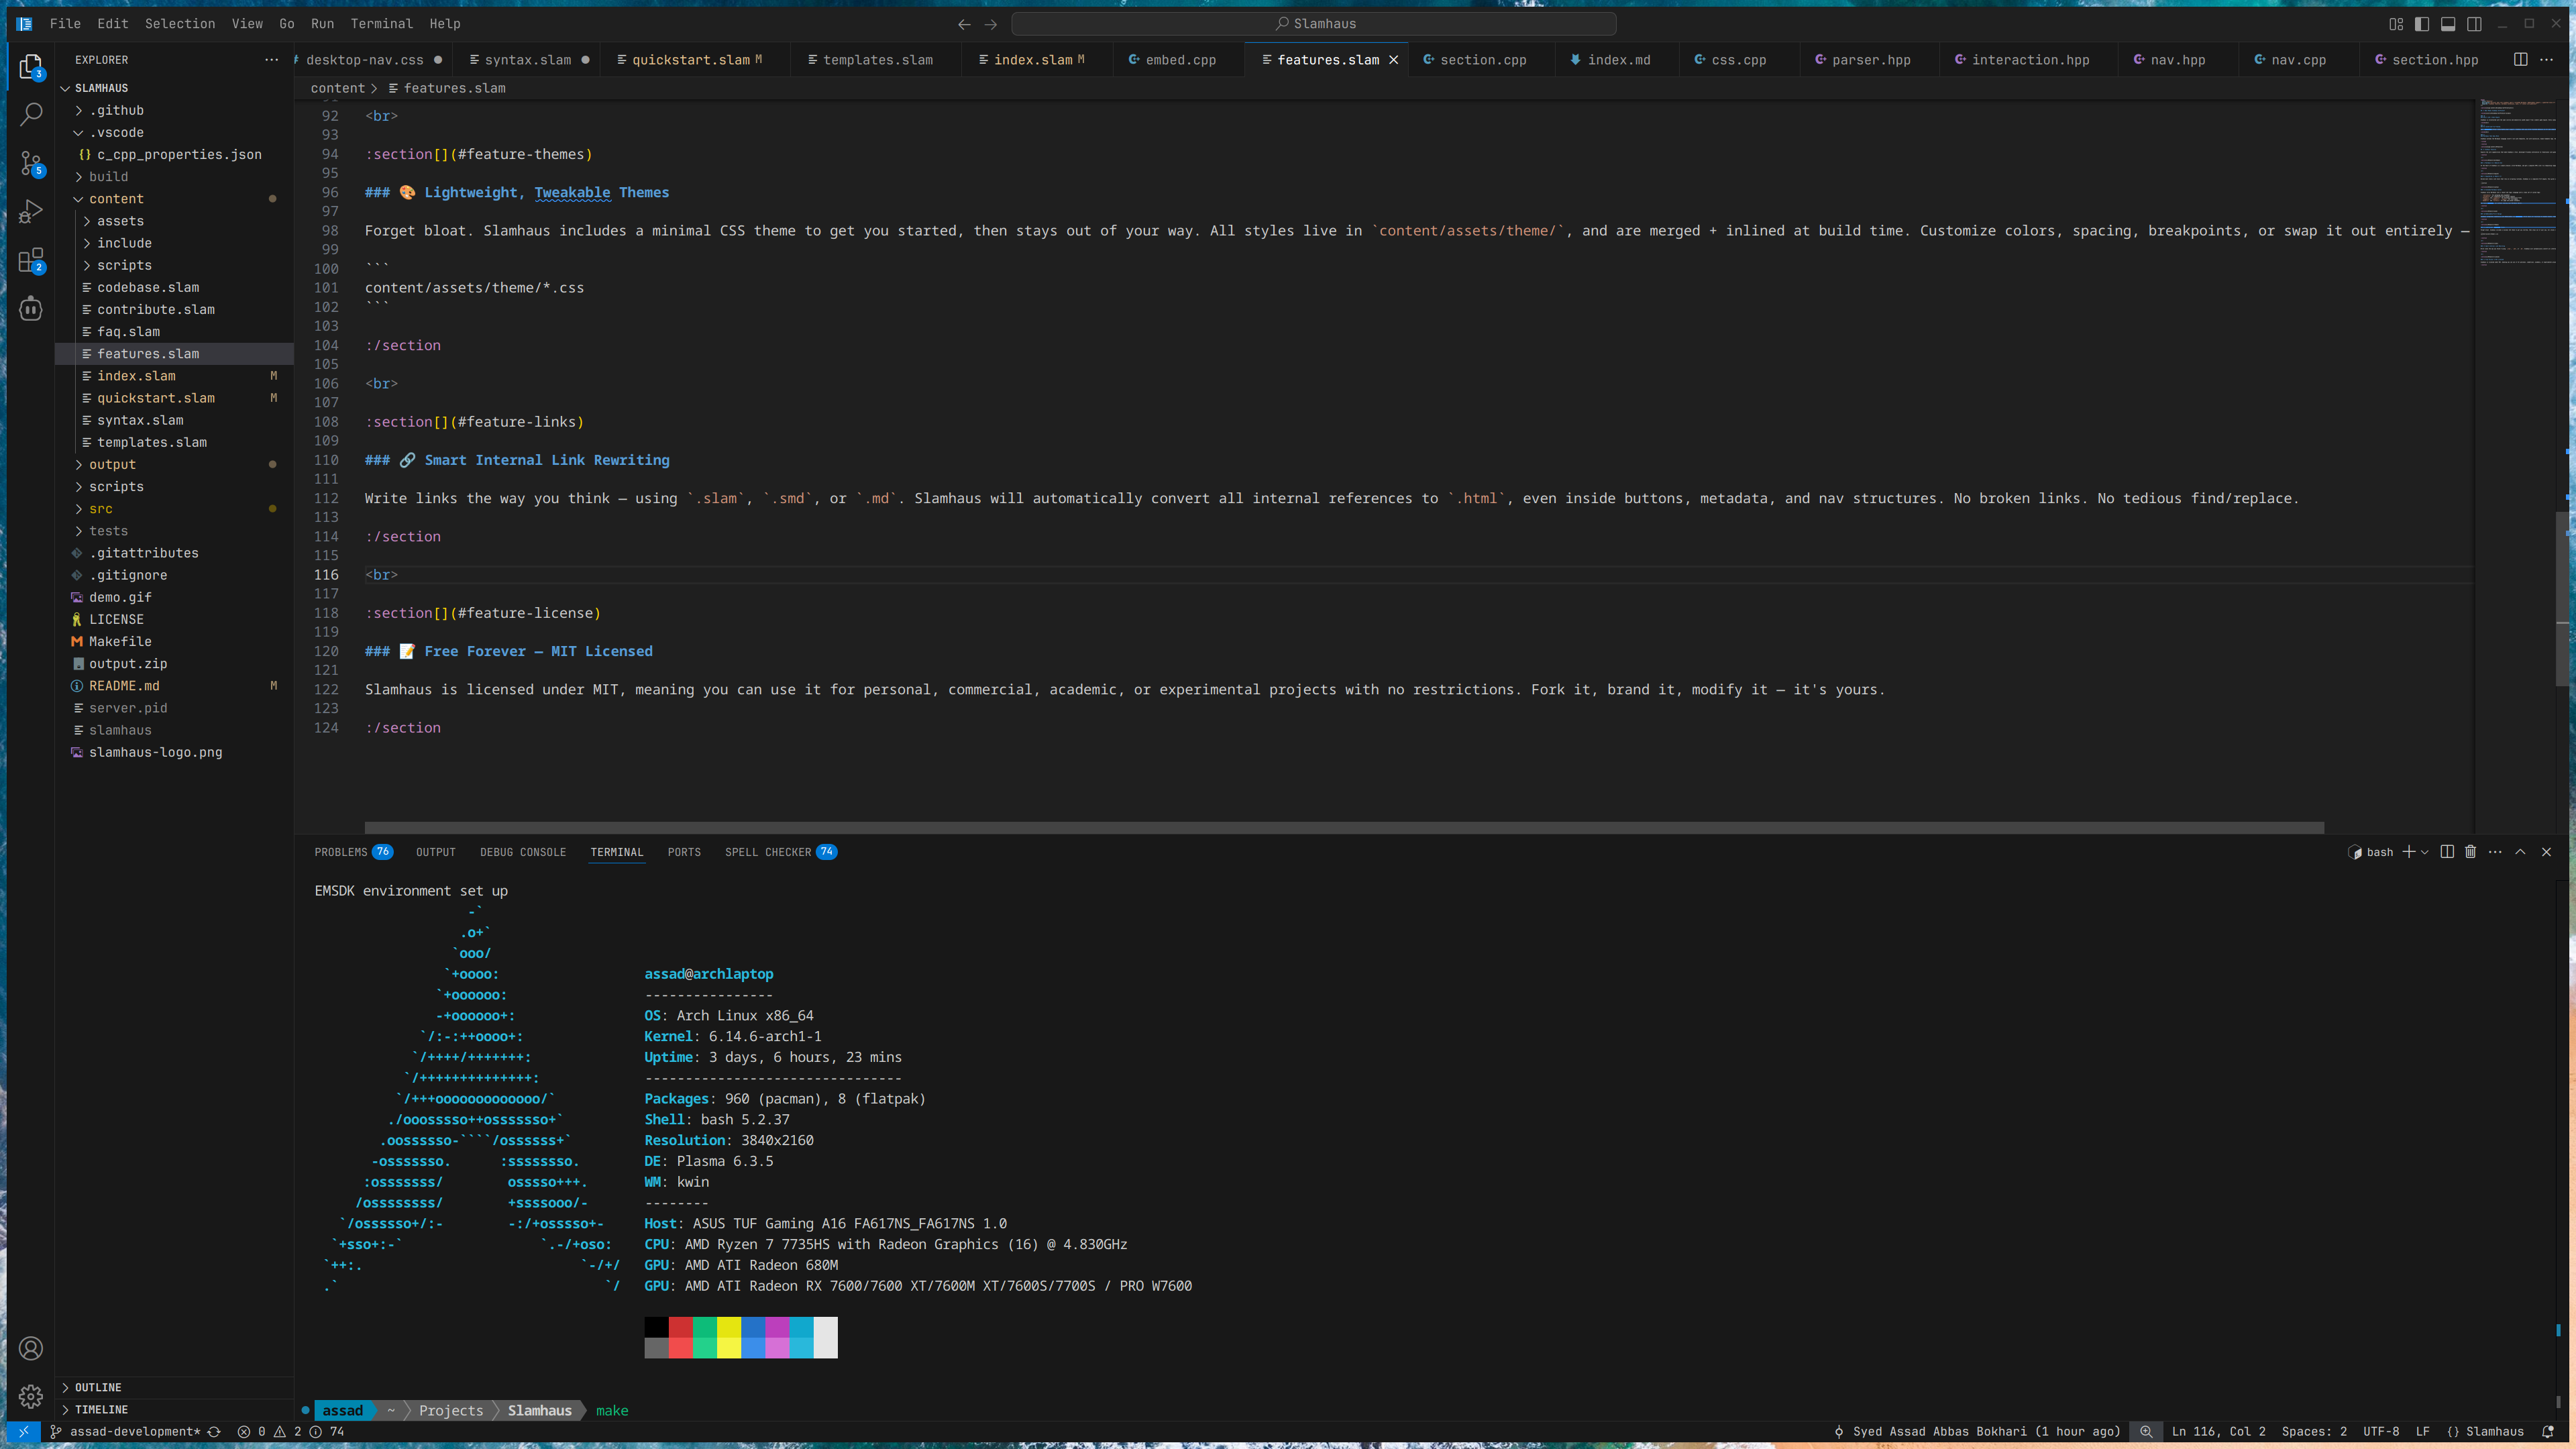Click errors and warnings count in status bar
The width and height of the screenshot is (2576, 1449).
click(291, 1432)
